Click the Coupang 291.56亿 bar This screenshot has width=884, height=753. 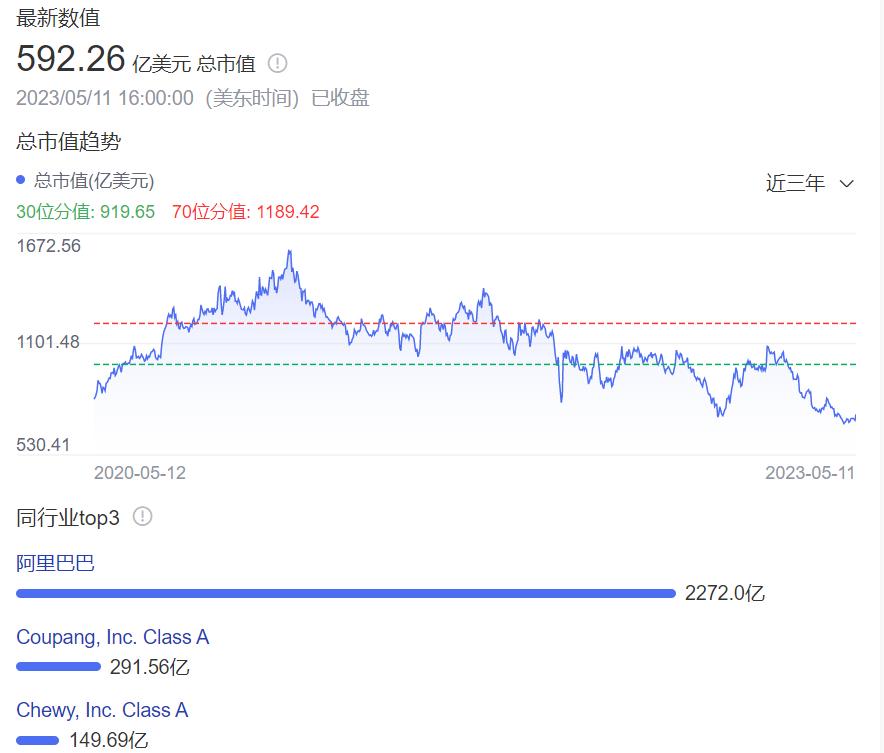(58, 666)
